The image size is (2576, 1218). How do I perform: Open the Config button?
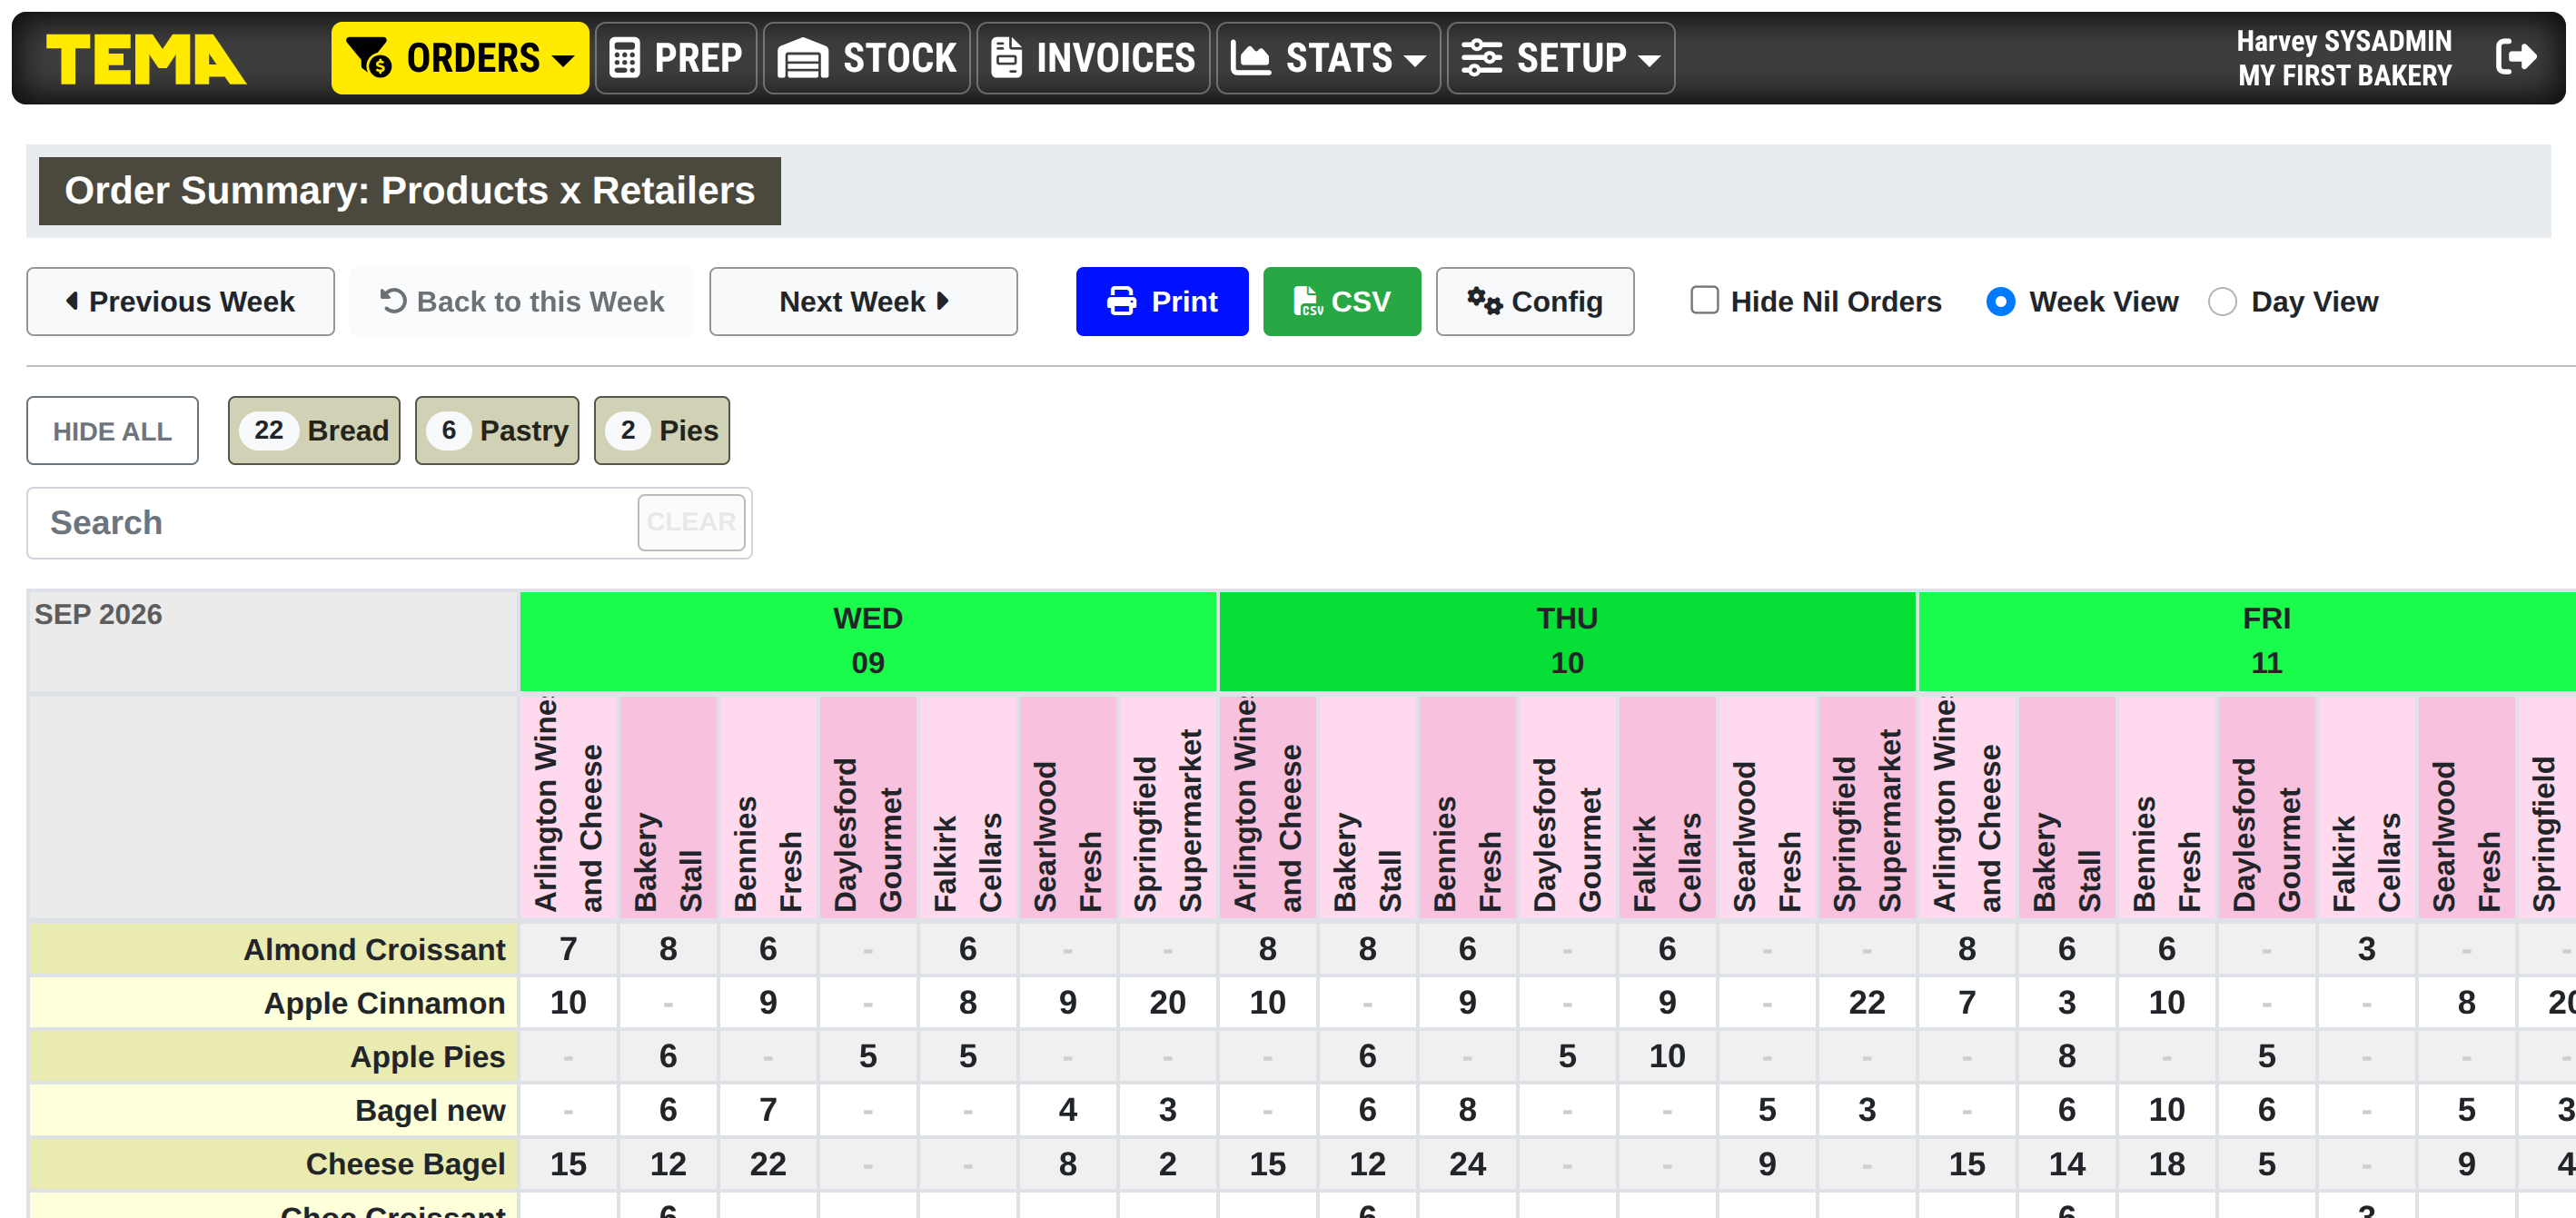click(1535, 301)
